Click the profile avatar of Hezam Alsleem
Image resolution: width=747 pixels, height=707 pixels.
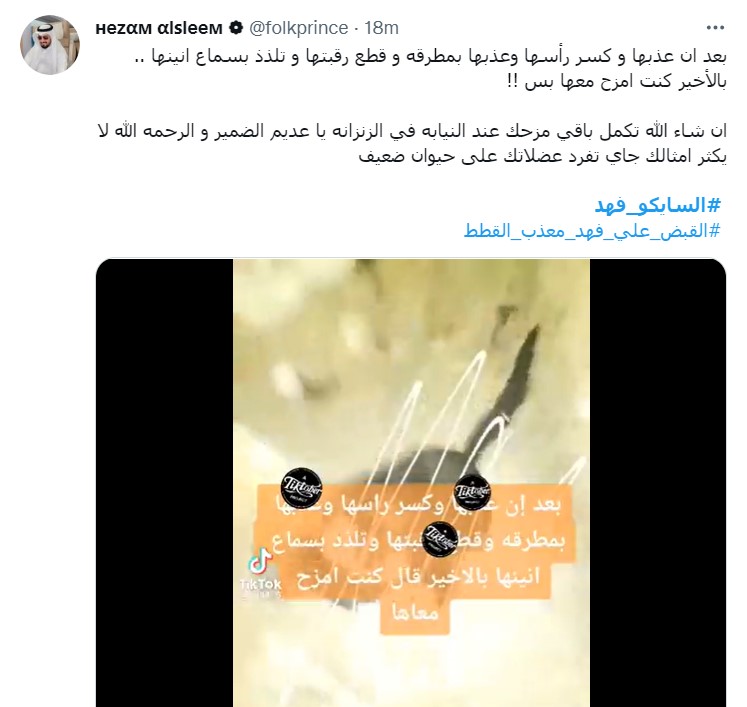[x=50, y=45]
